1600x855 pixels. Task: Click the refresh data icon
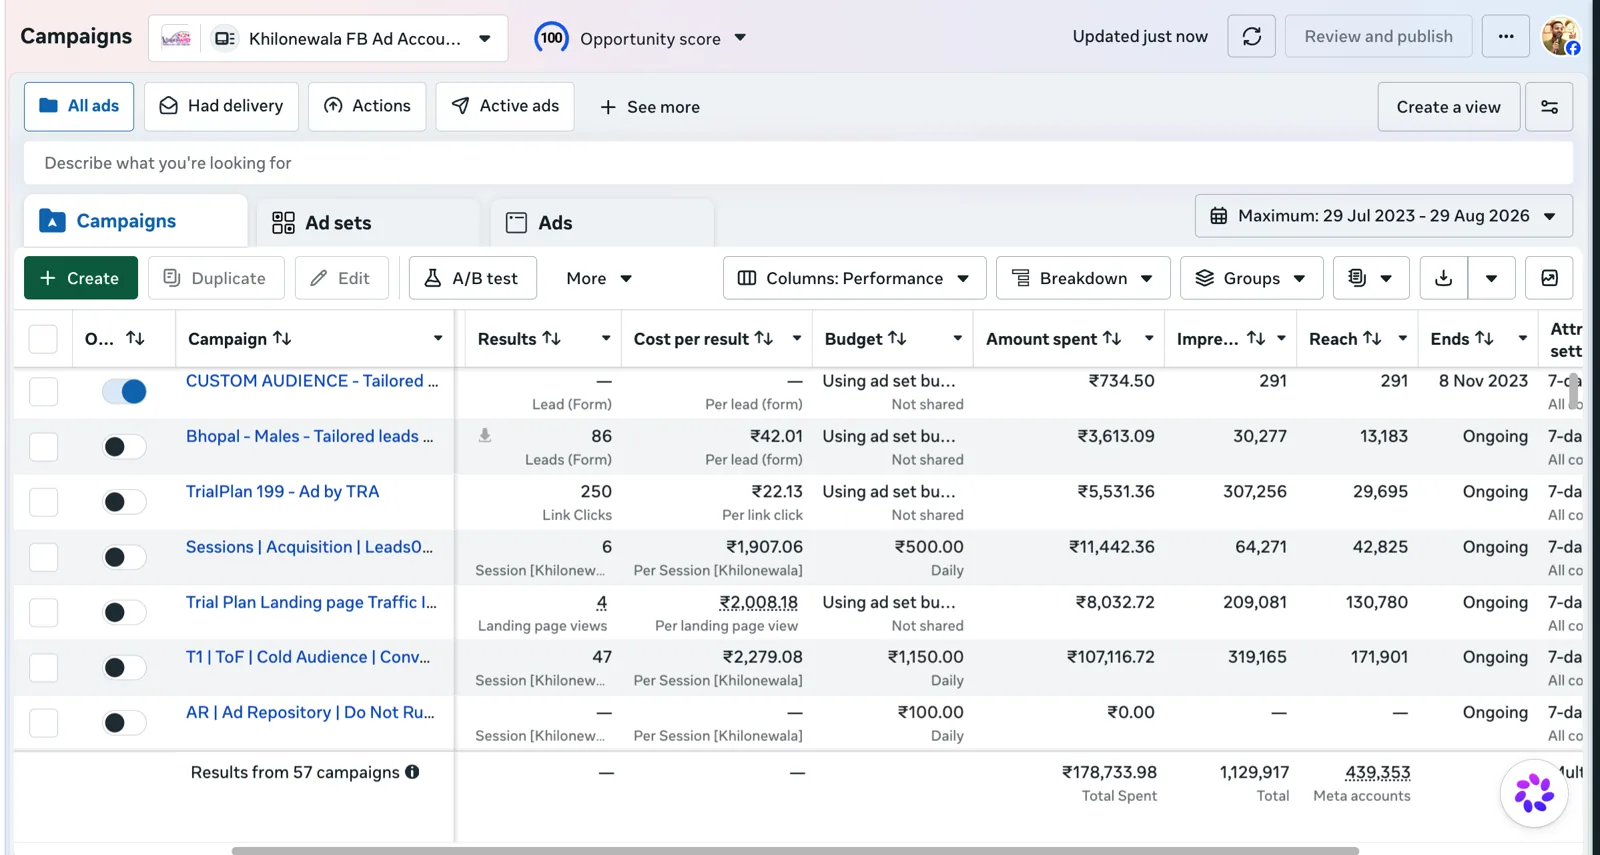click(x=1251, y=37)
